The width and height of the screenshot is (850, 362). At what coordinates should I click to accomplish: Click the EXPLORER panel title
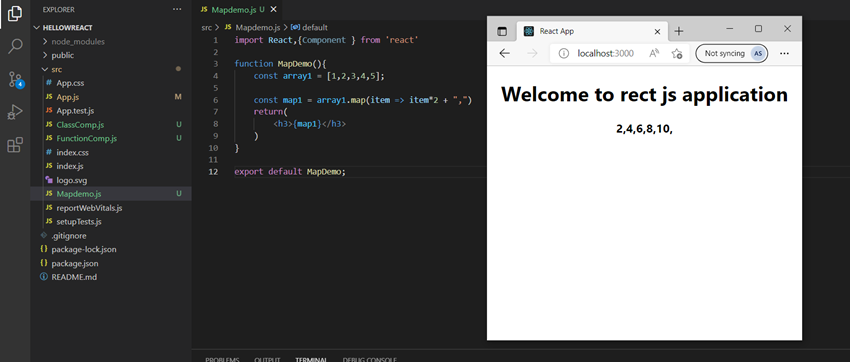tap(59, 10)
